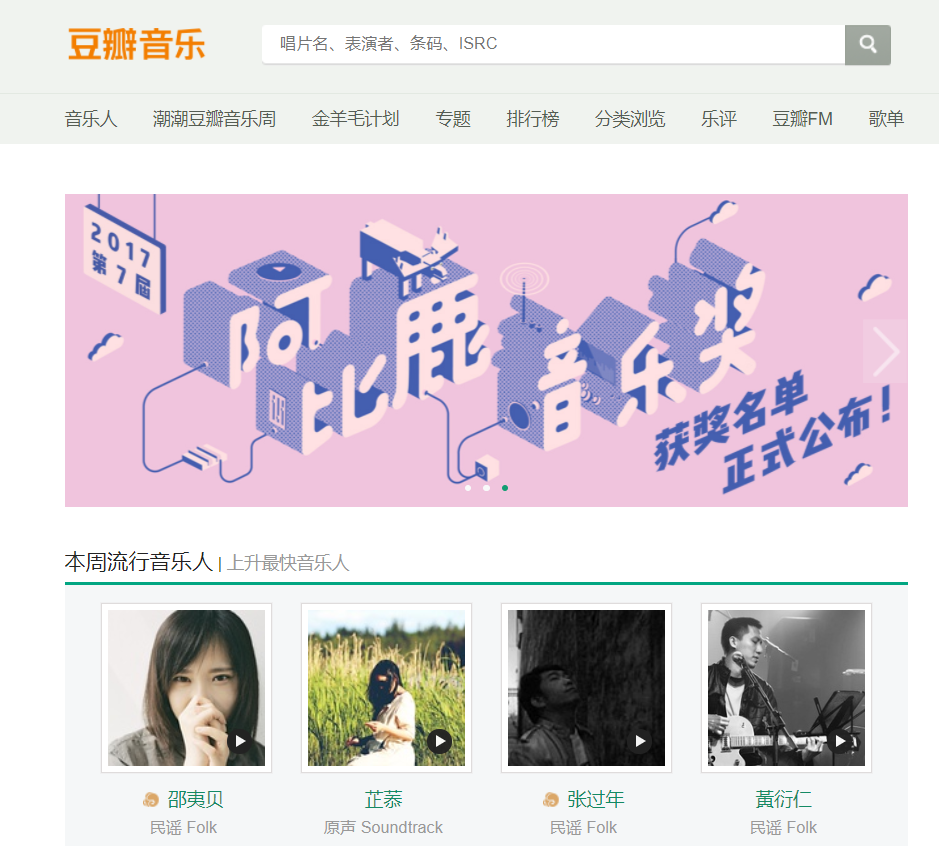Click the search magnifier button

coord(868,44)
